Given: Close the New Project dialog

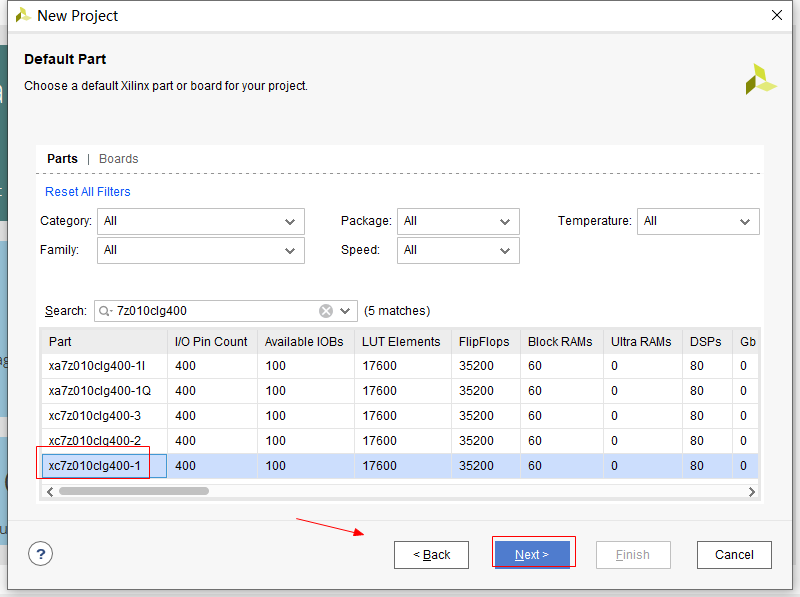Looking at the screenshot, I should pyautogui.click(x=777, y=15).
